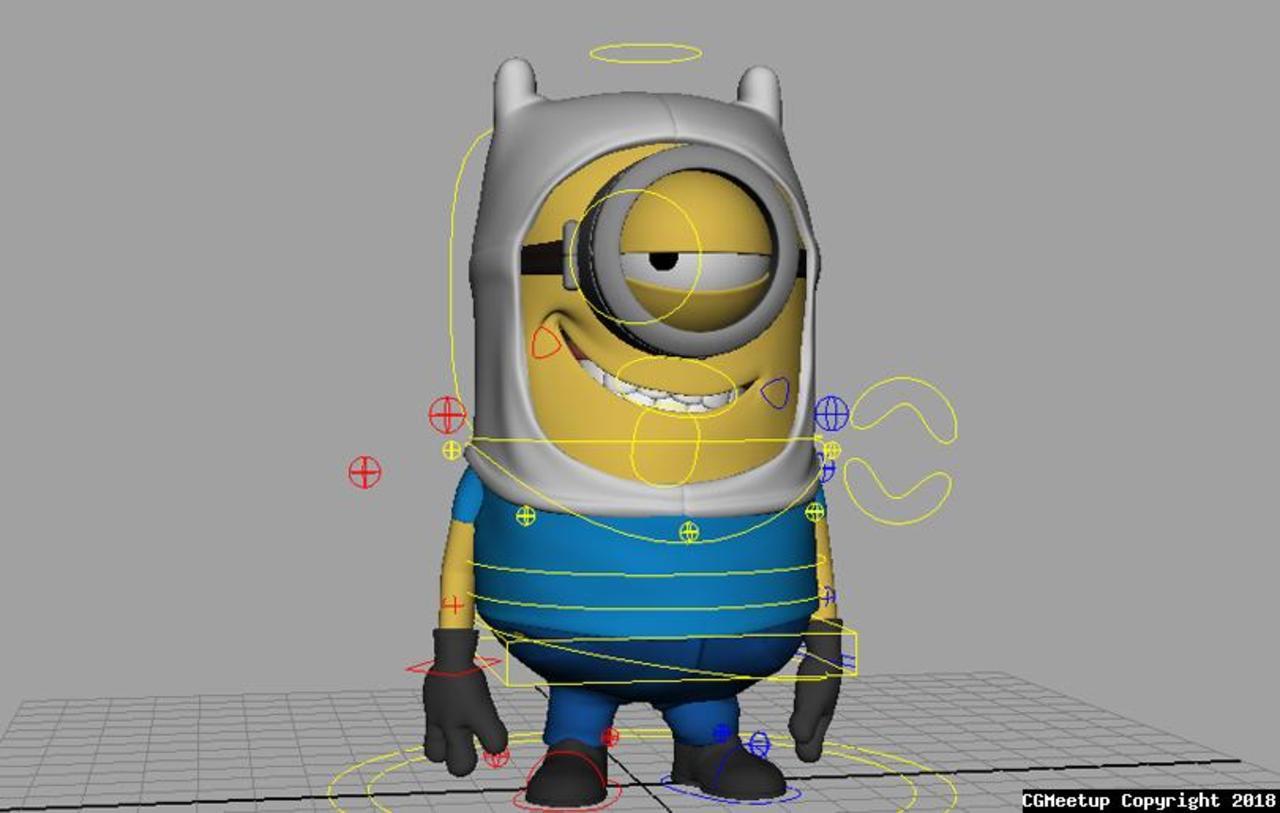The image size is (1280, 813).
Task: Pick the small red cross control on the elbow
Action: coord(453,604)
